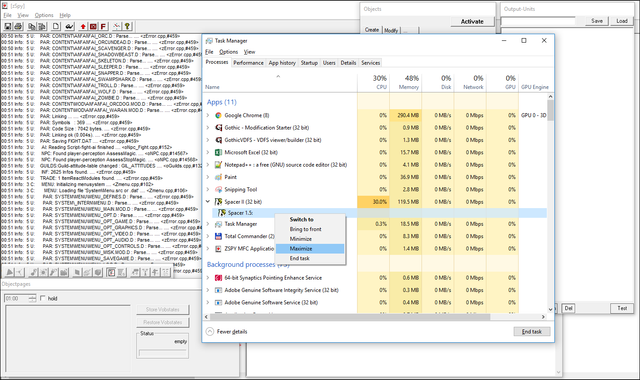
Task: Collapse the Spacer II process group
Action: pyautogui.click(x=208, y=202)
